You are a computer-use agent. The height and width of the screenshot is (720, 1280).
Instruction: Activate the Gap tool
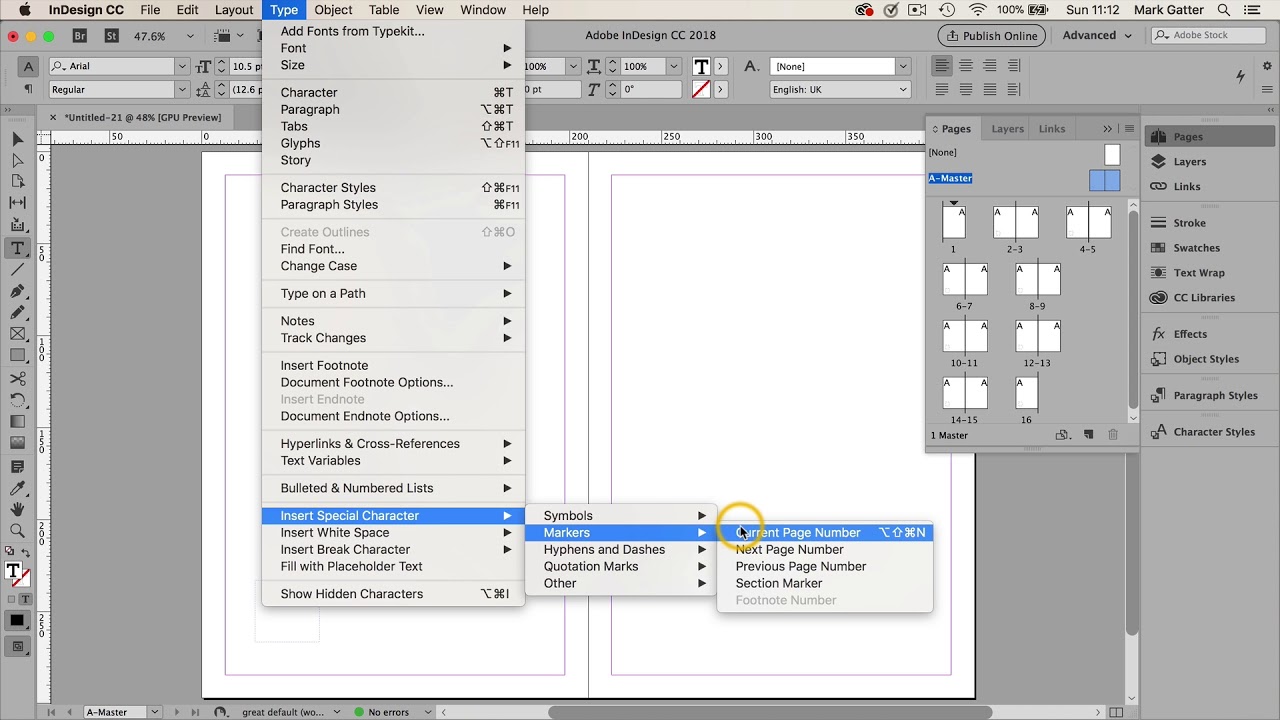[x=17, y=203]
